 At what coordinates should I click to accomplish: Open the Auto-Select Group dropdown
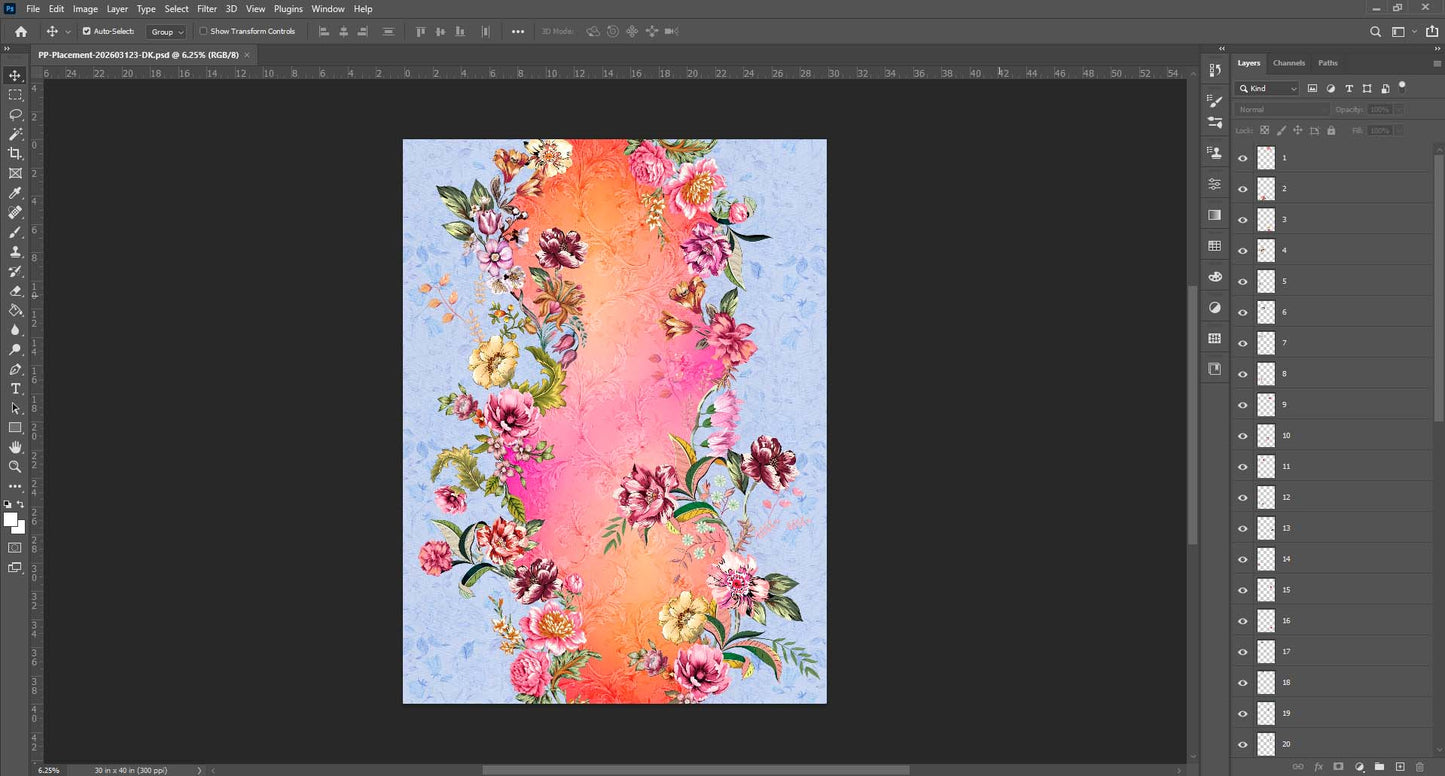pyautogui.click(x=166, y=32)
